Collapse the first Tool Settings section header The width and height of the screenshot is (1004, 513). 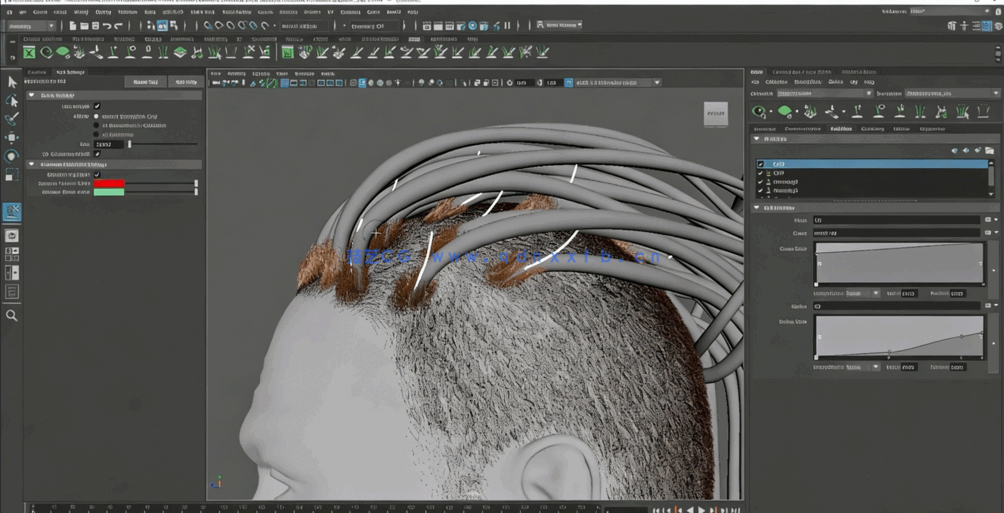[32, 95]
